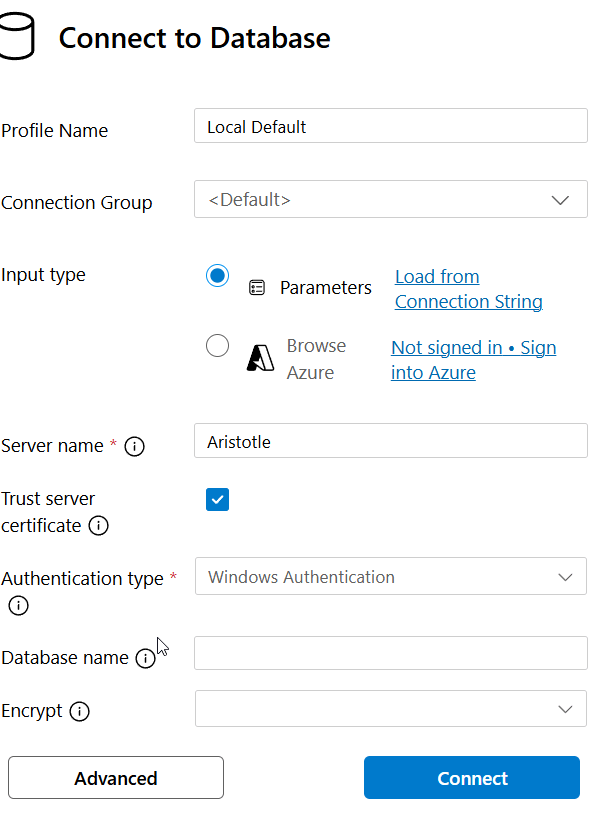Open the Authentication type dropdown
Viewport: 606px width, 836px height.
390,577
